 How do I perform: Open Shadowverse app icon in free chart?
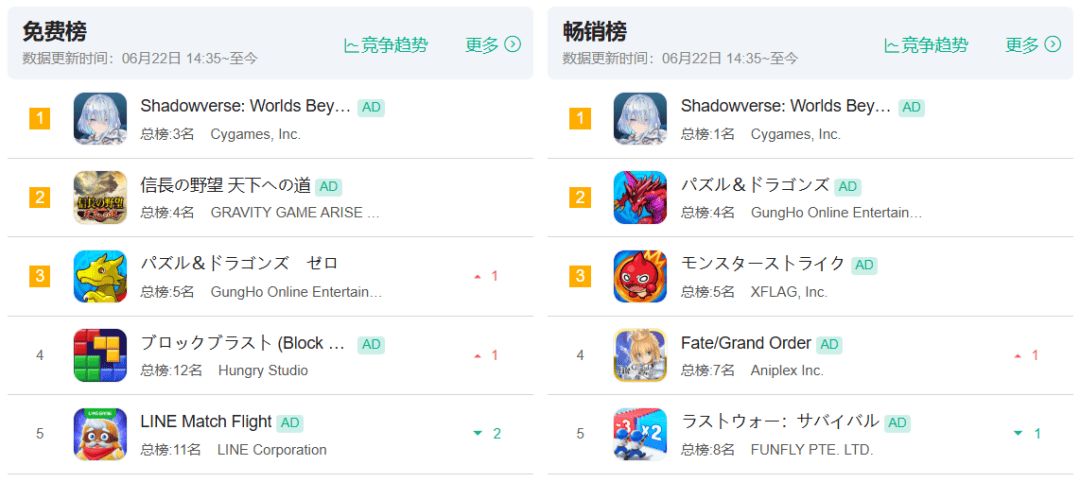pos(100,119)
